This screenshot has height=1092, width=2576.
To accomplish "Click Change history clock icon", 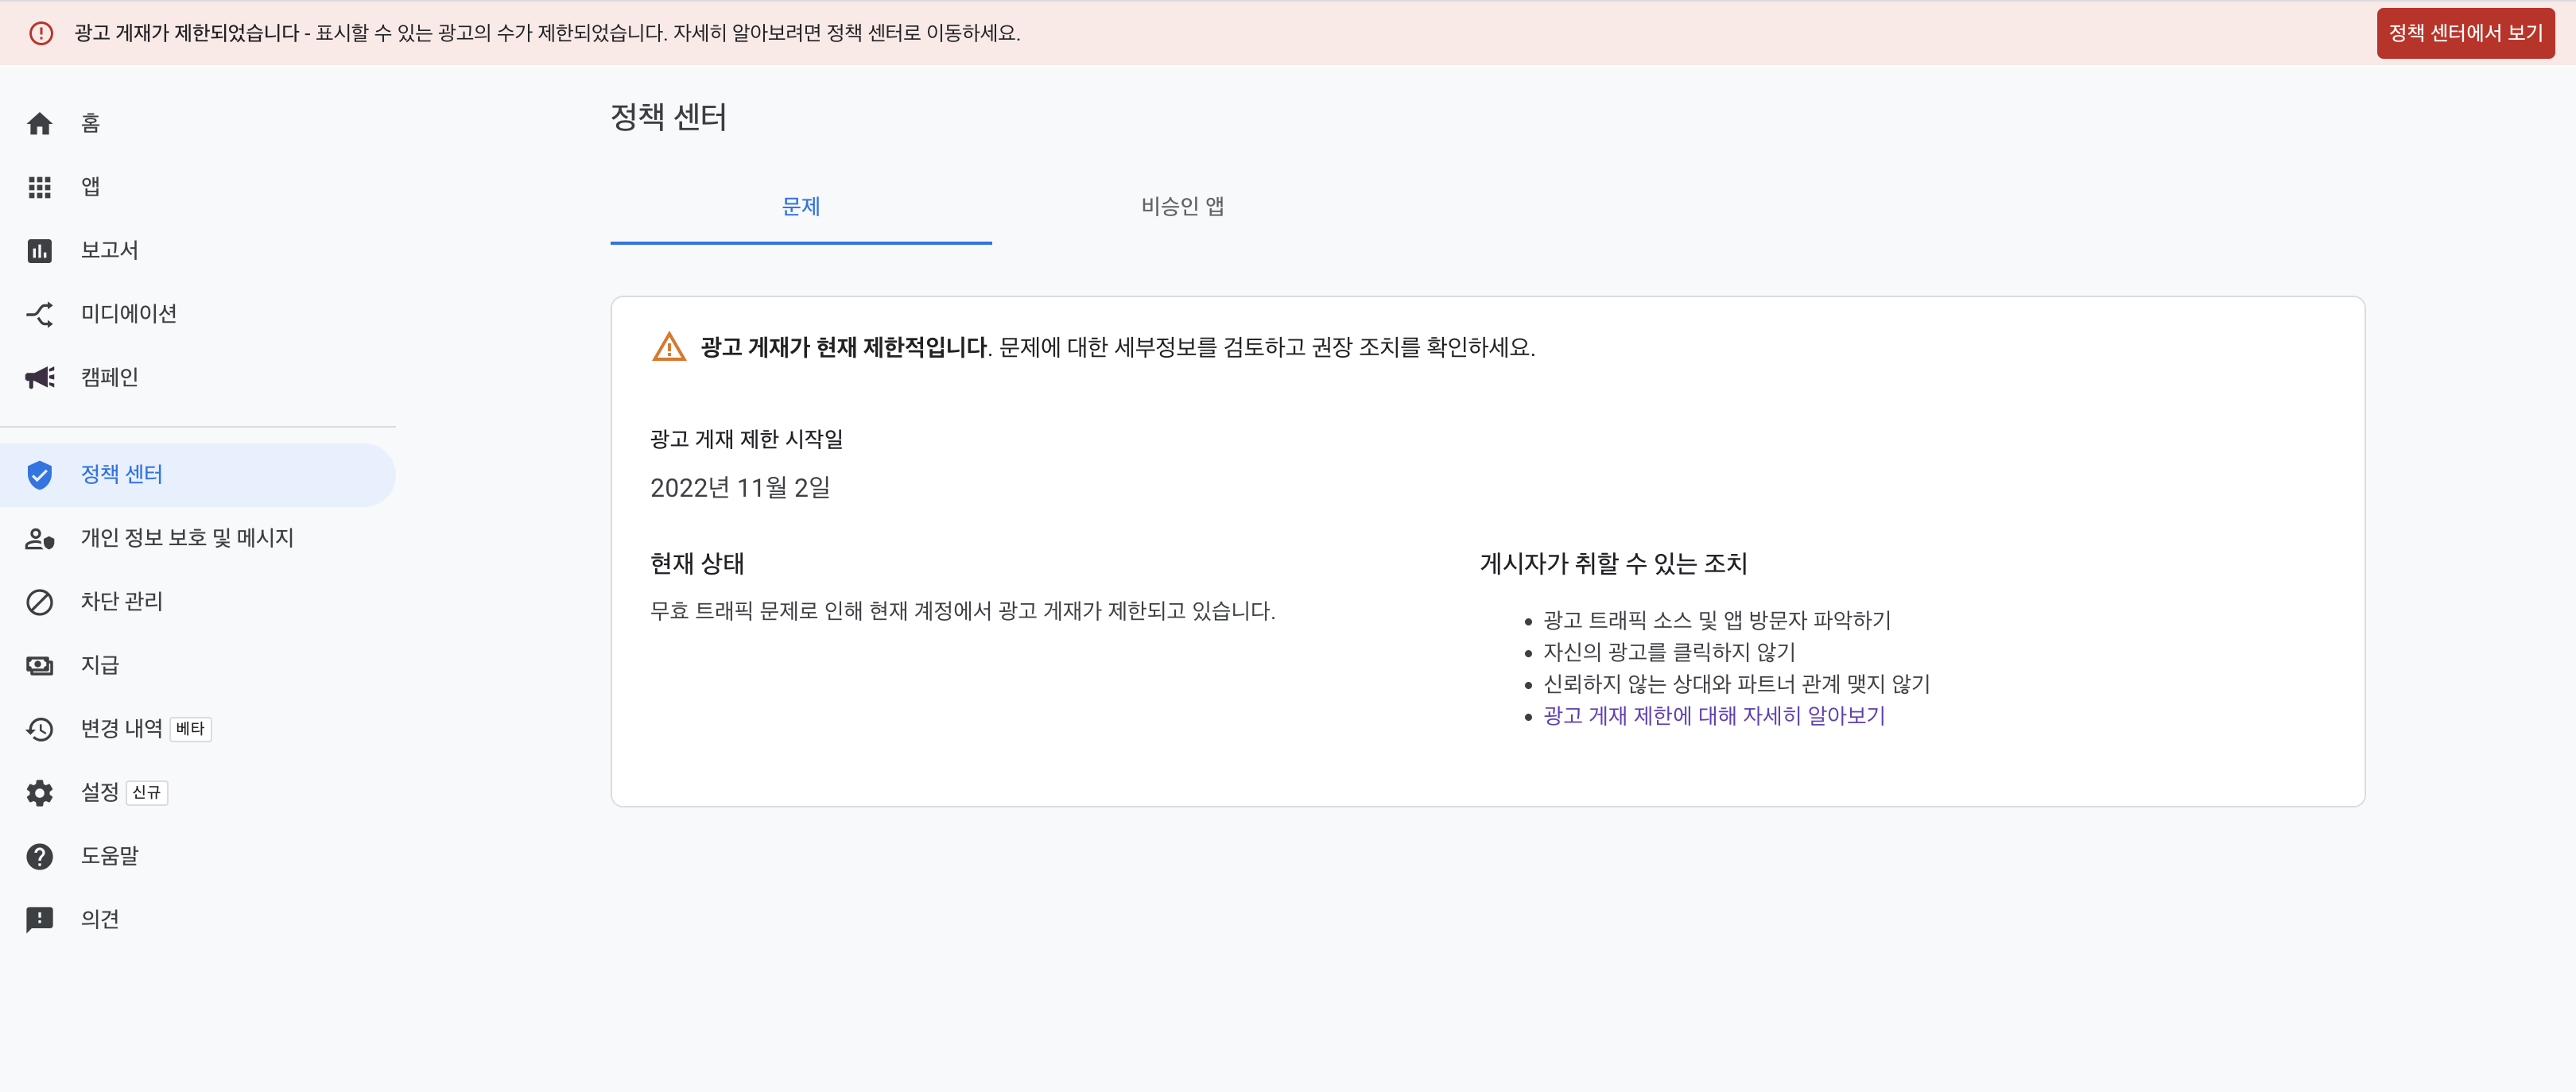I will pyautogui.click(x=39, y=729).
